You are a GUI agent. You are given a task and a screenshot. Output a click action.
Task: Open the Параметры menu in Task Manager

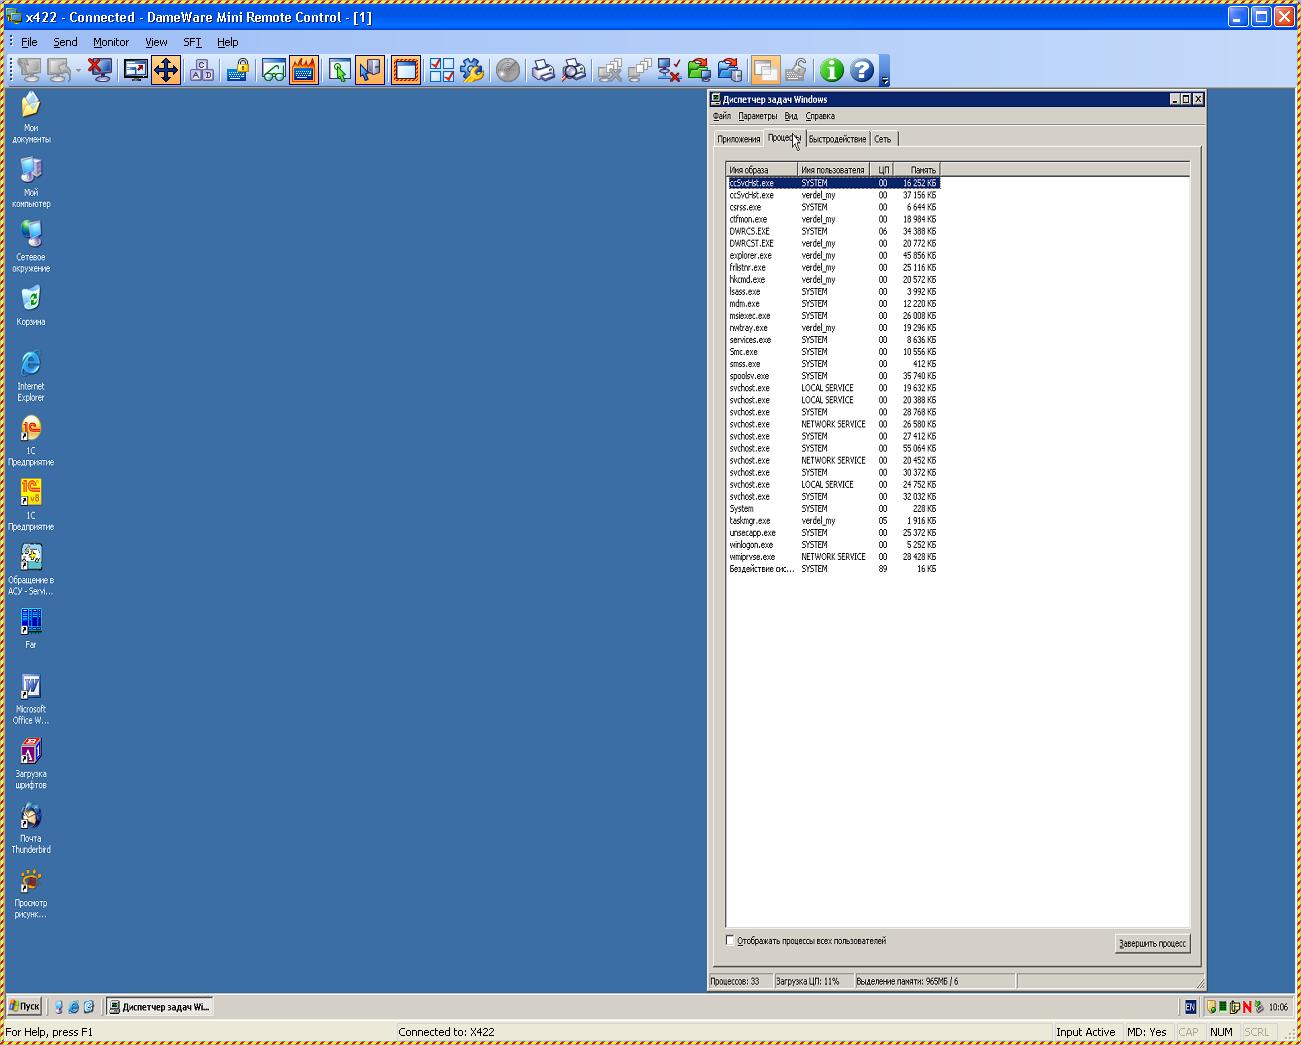click(x=757, y=116)
